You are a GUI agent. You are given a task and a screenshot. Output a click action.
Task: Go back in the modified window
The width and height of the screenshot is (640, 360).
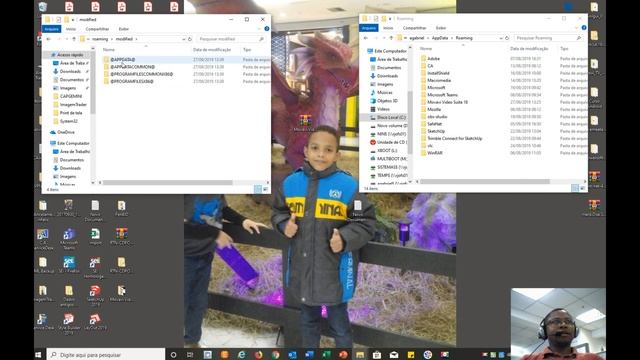49,39
